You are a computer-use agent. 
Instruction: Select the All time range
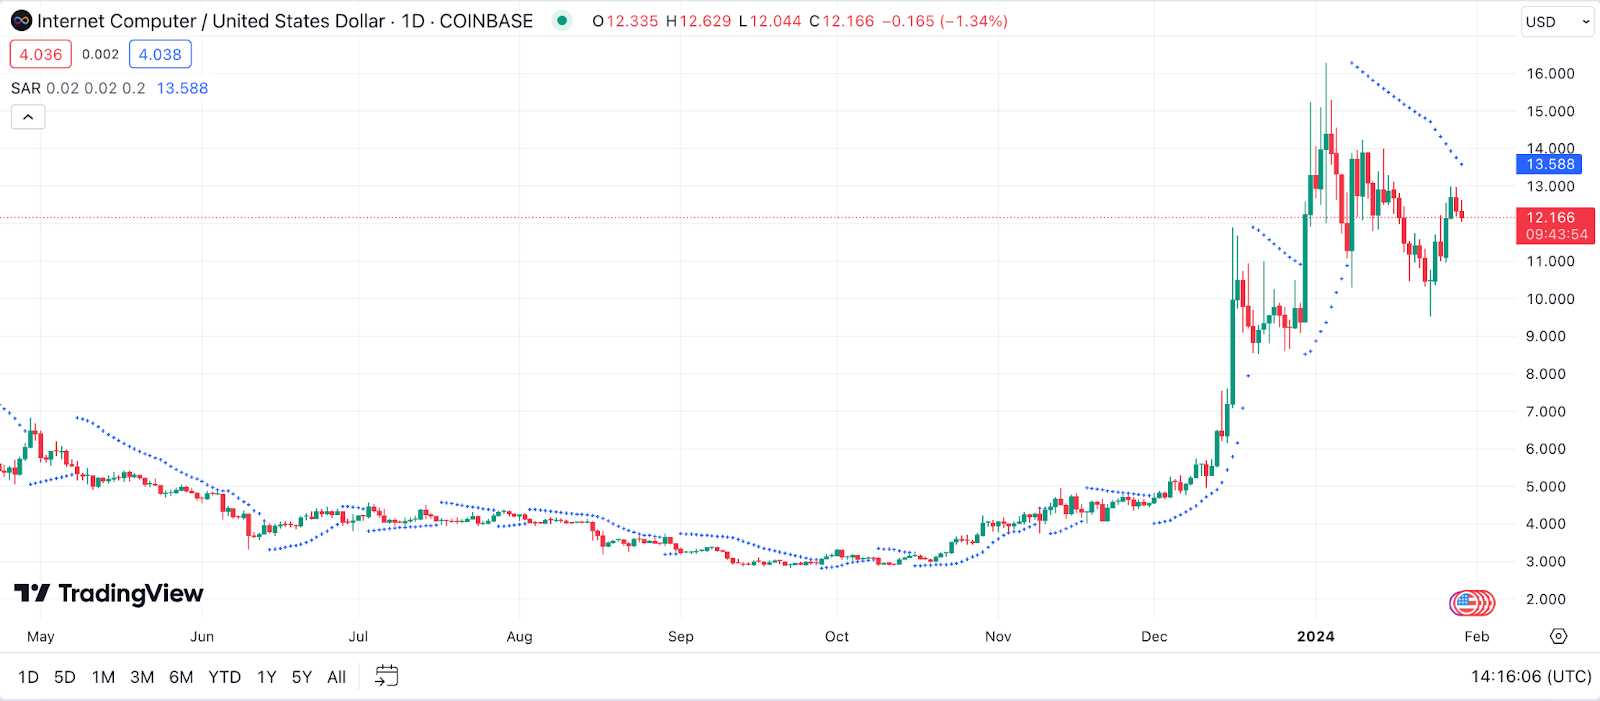pyautogui.click(x=336, y=677)
